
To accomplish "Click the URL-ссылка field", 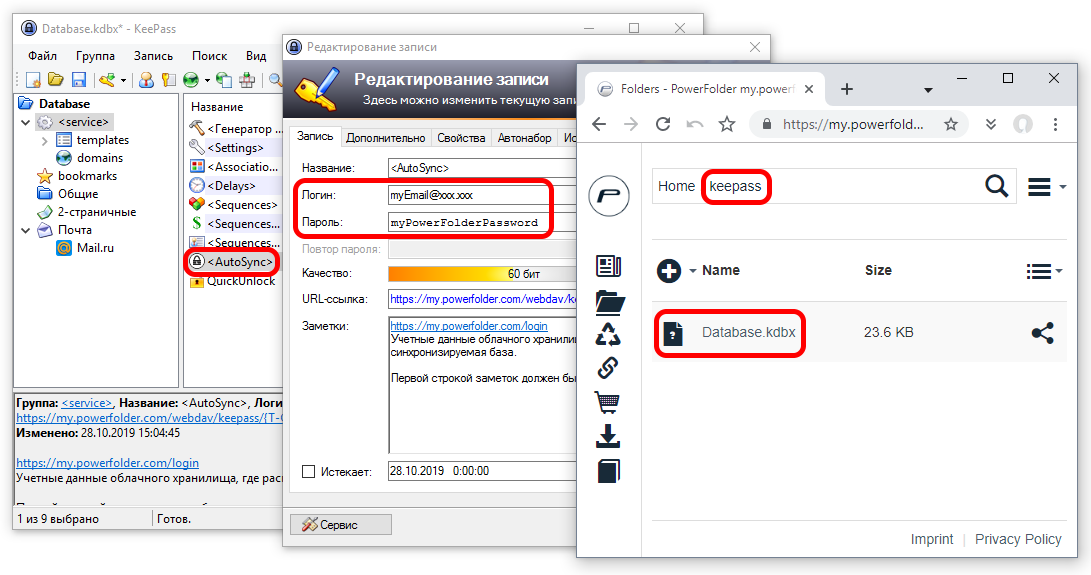I will [482, 299].
